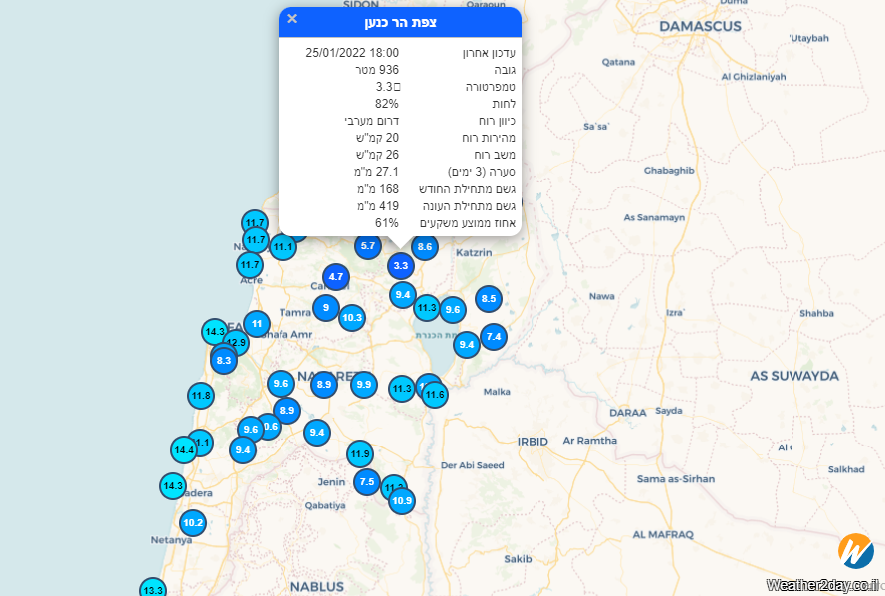The width and height of the screenshot is (885, 596).
Task: Select the 12.9 station marker
Action: [238, 342]
